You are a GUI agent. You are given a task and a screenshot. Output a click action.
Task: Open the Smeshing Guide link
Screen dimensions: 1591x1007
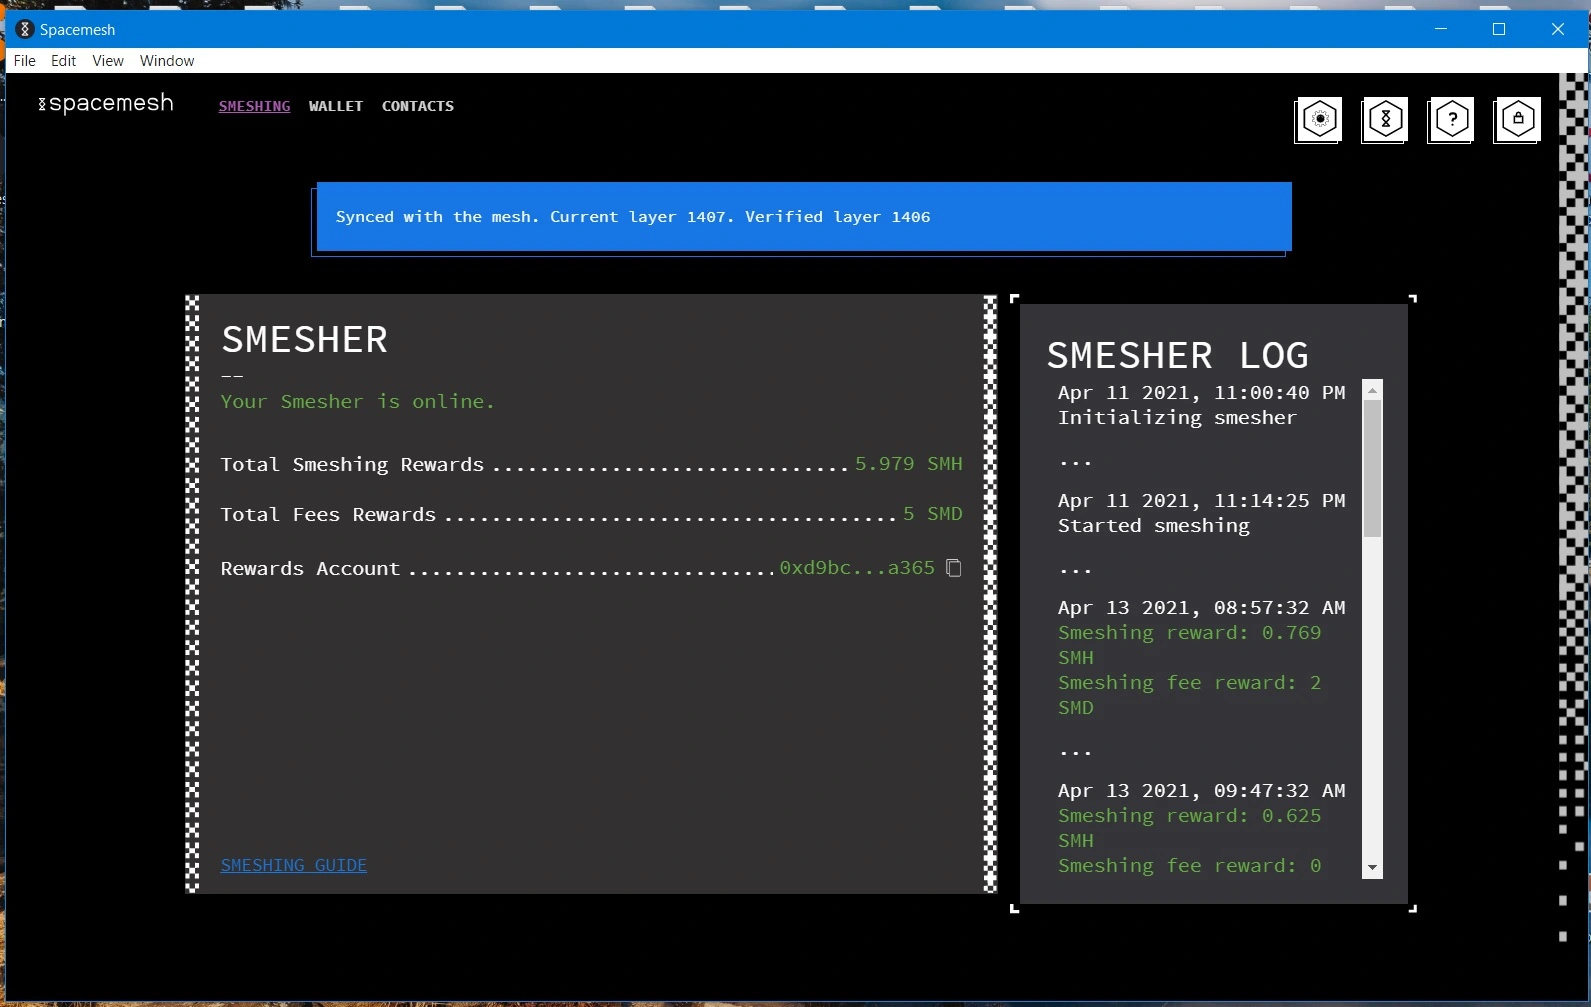point(294,865)
